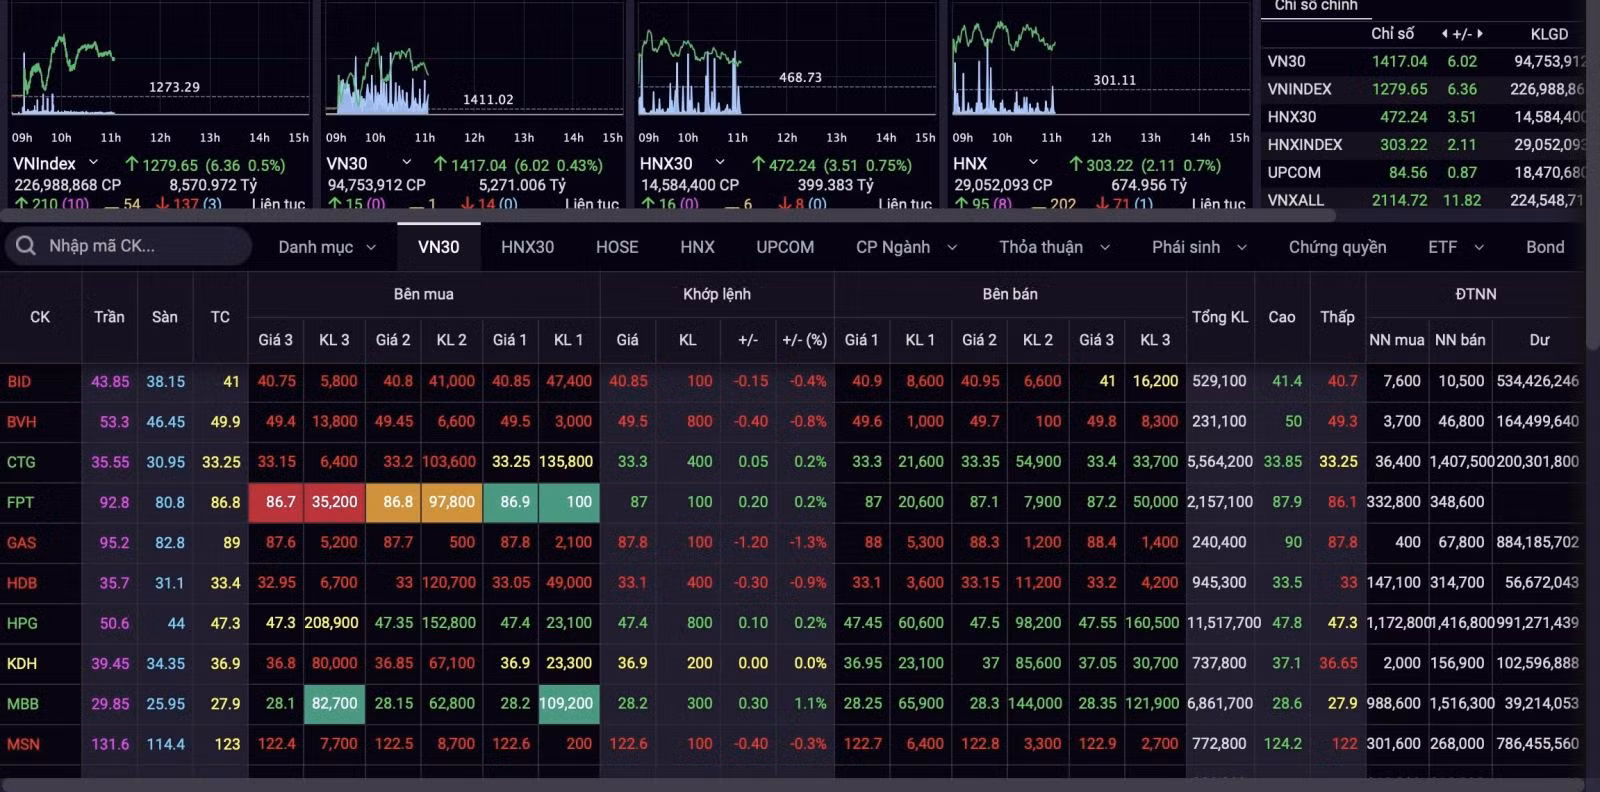Click GAS matched price 87.8
This screenshot has height=792, width=1600.
coord(632,542)
